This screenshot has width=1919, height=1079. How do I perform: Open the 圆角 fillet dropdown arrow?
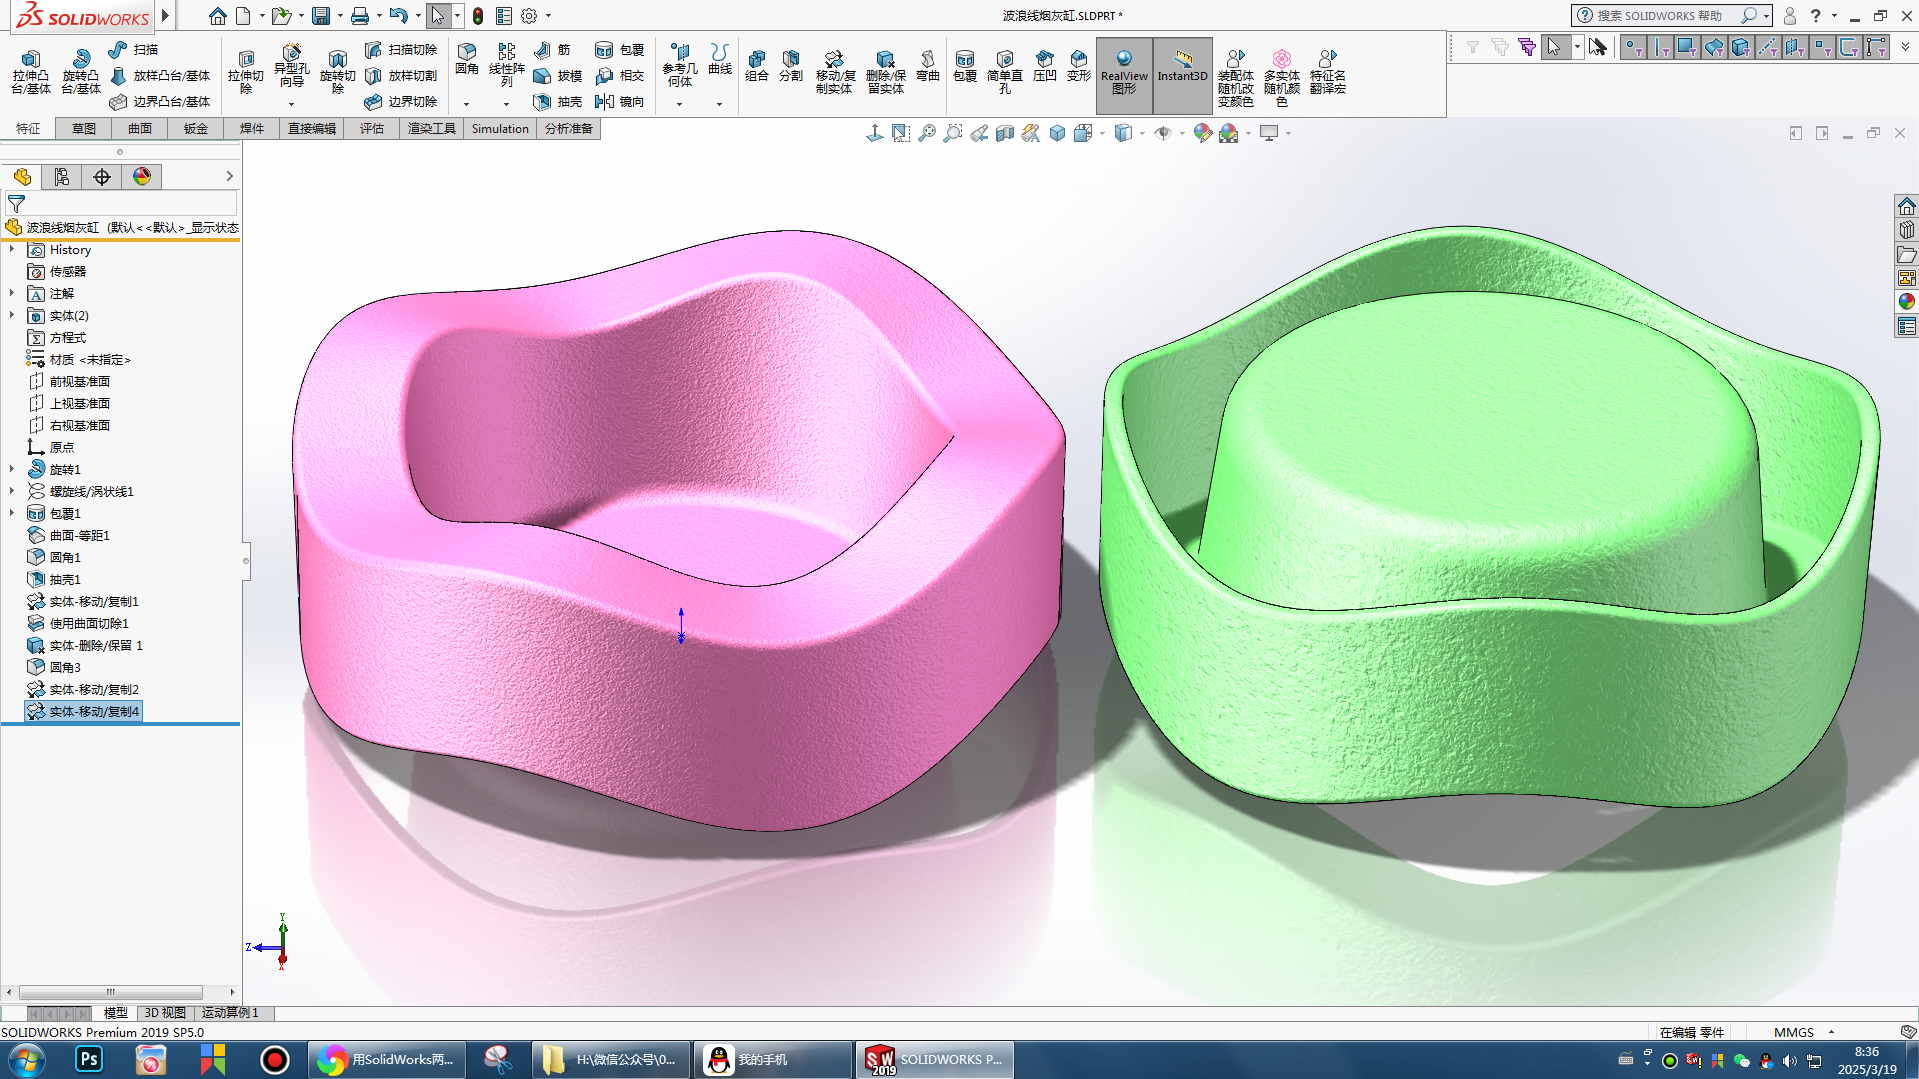coord(466,104)
